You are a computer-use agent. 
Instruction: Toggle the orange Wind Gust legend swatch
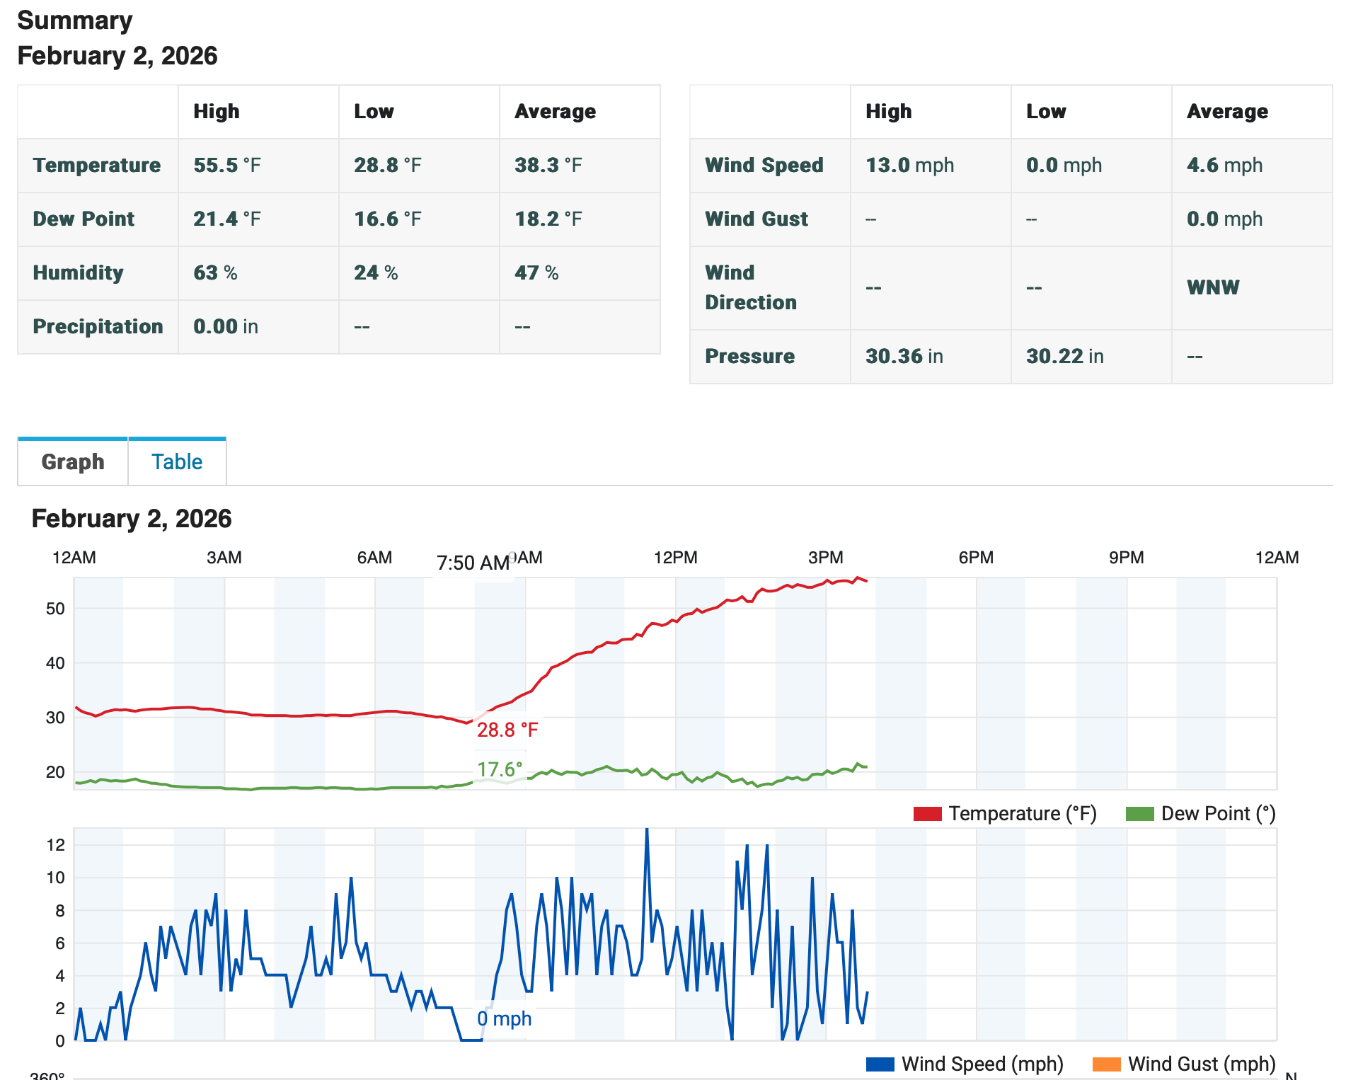(1106, 1064)
